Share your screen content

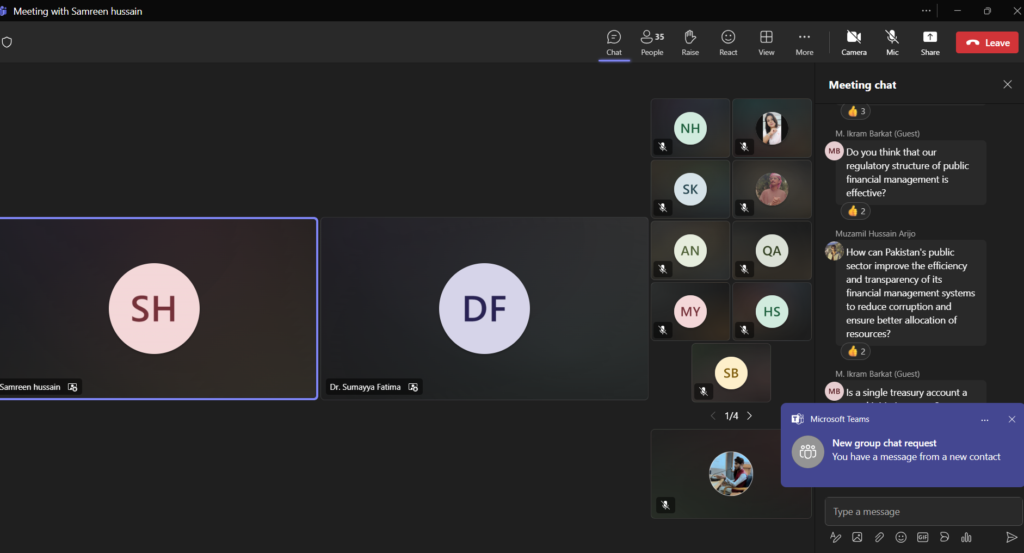[930, 43]
